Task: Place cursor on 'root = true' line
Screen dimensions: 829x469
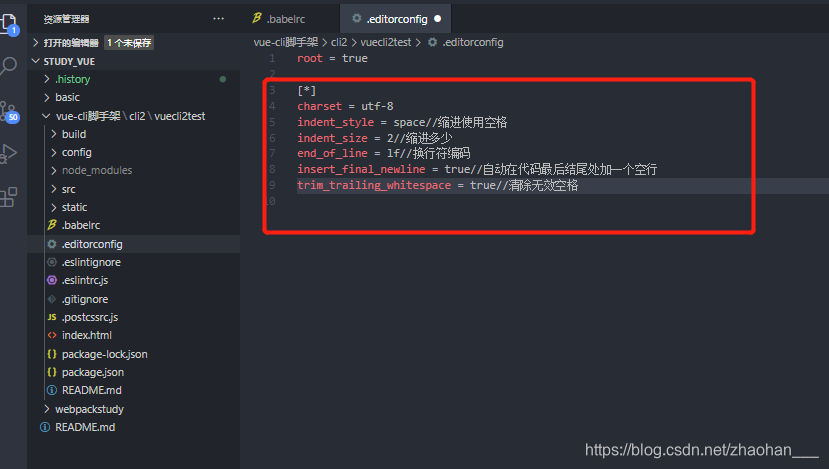Action: pyautogui.click(x=332, y=58)
